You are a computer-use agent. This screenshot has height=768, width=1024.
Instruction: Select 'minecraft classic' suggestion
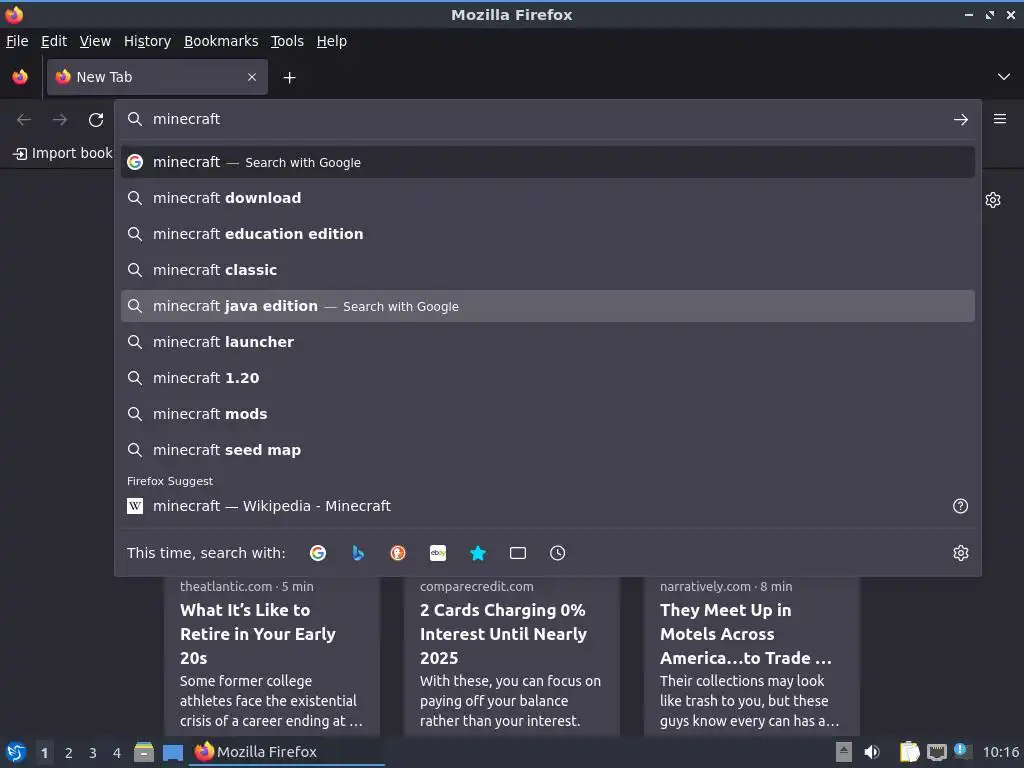[x=548, y=270]
